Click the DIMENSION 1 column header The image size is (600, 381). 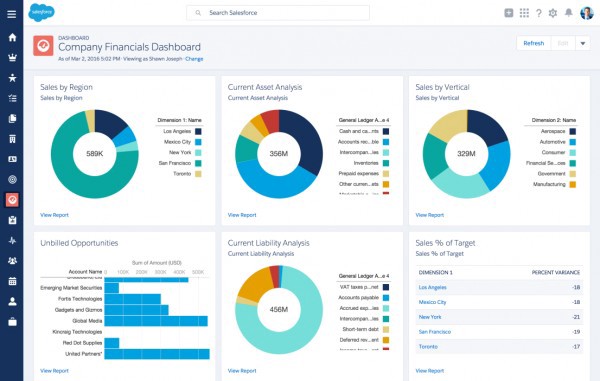(x=435, y=273)
